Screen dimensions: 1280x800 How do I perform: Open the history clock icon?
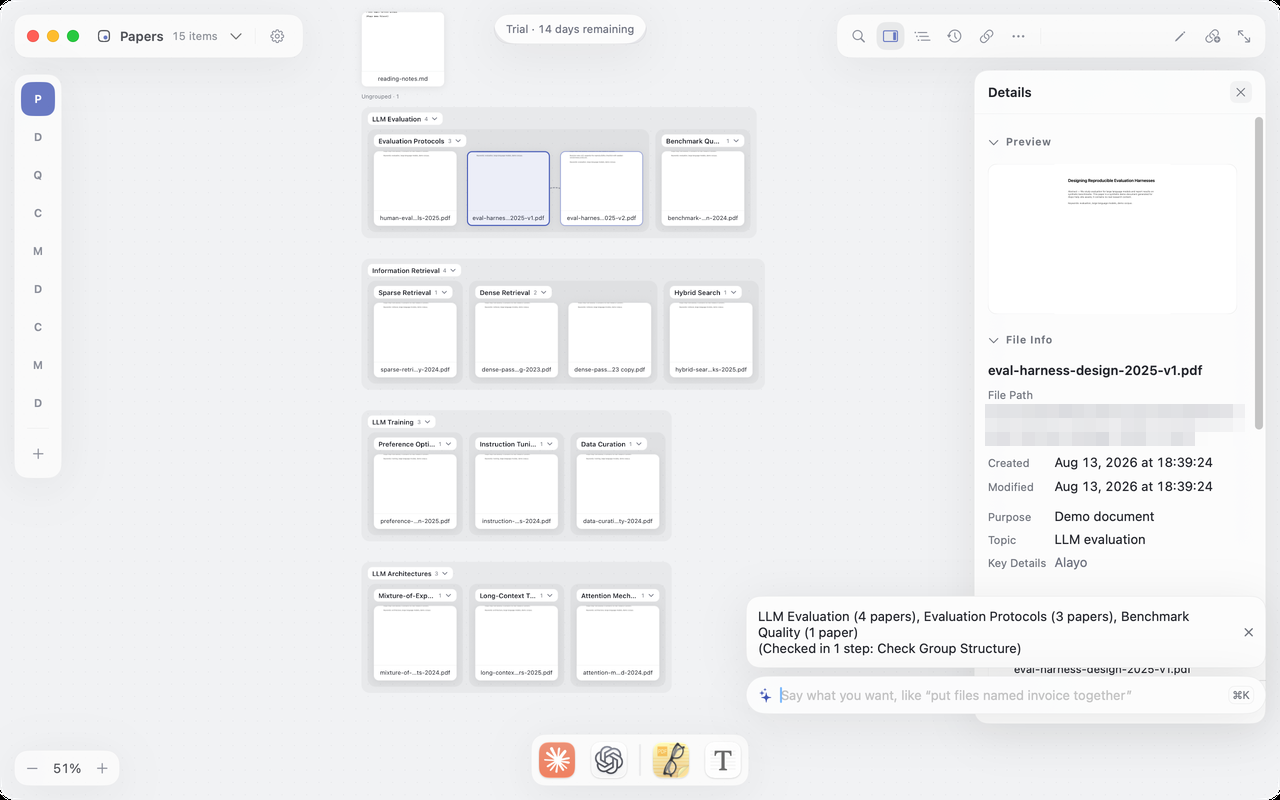pyautogui.click(x=954, y=36)
